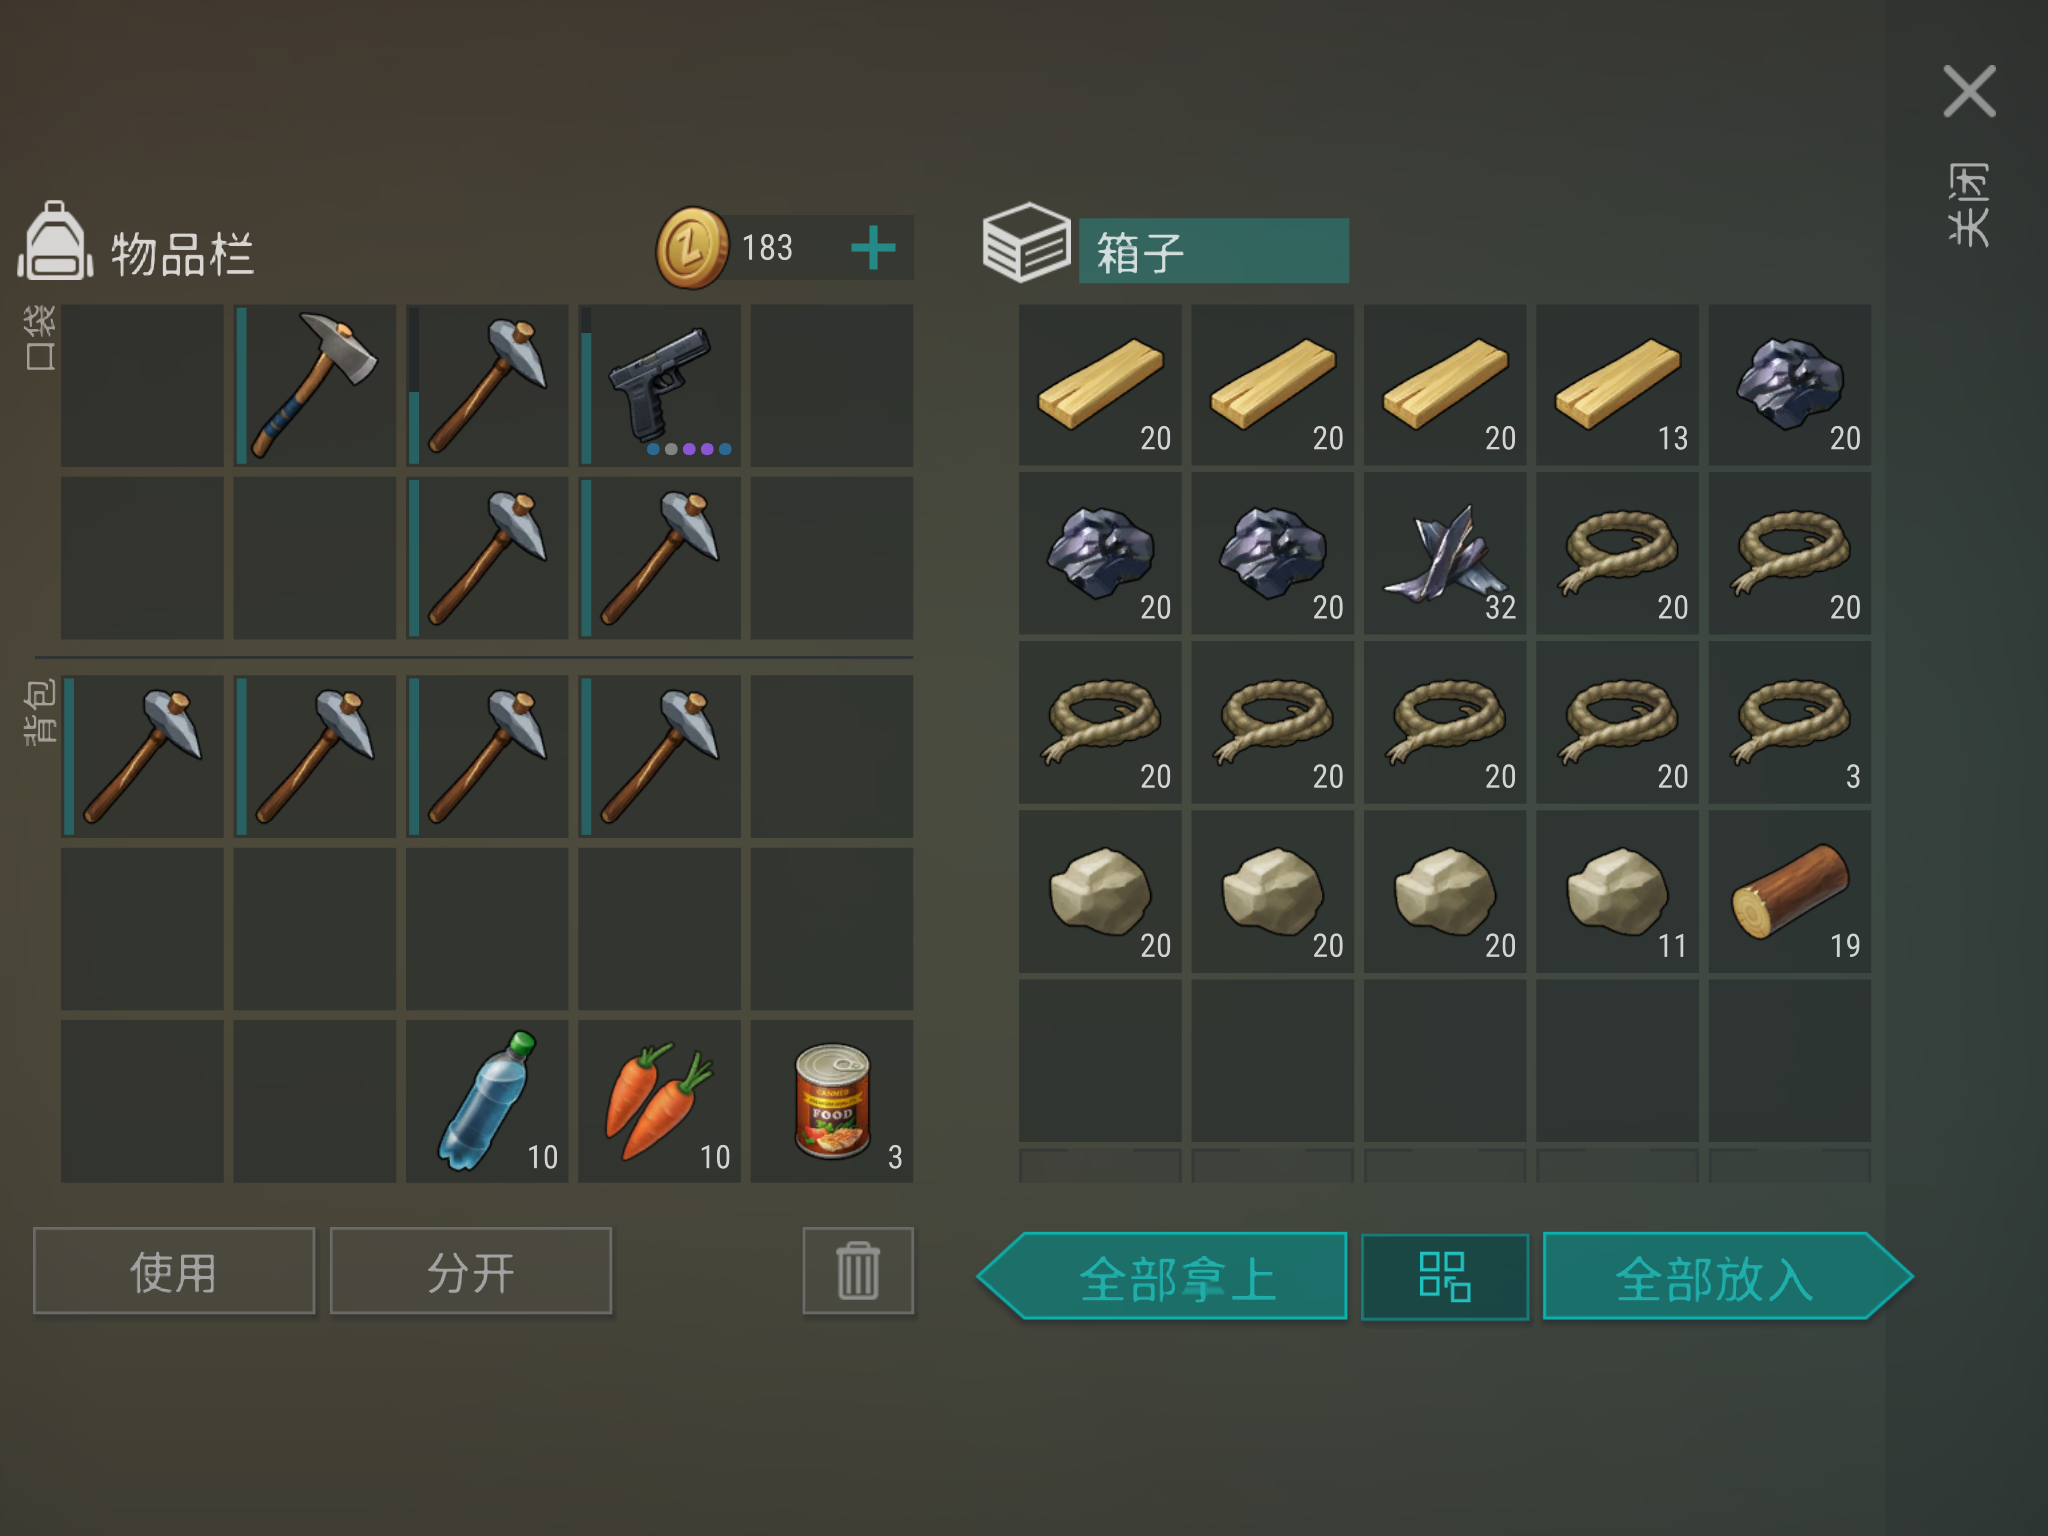This screenshot has height=1536, width=2048.
Task: Click the trash bin delete button
Action: (858, 1270)
